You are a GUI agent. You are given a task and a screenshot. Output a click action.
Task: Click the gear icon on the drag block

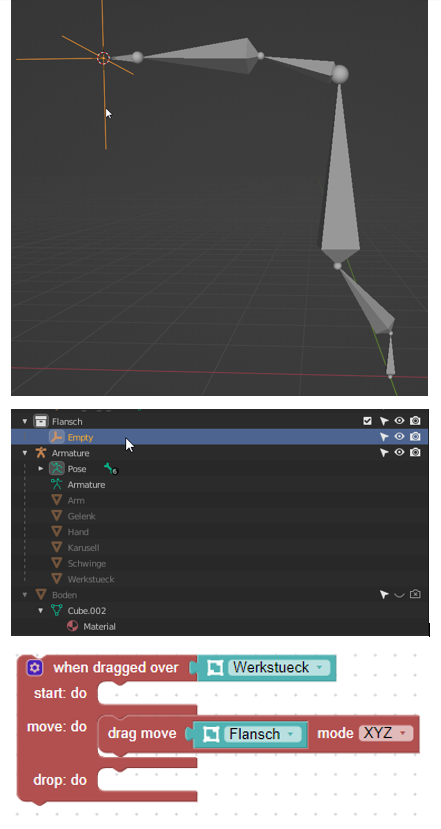[x=35, y=668]
